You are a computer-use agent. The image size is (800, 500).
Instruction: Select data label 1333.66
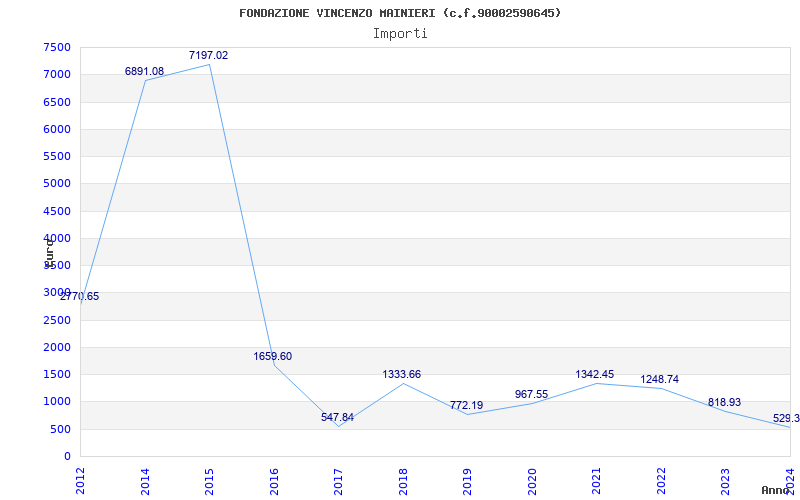[x=402, y=374]
